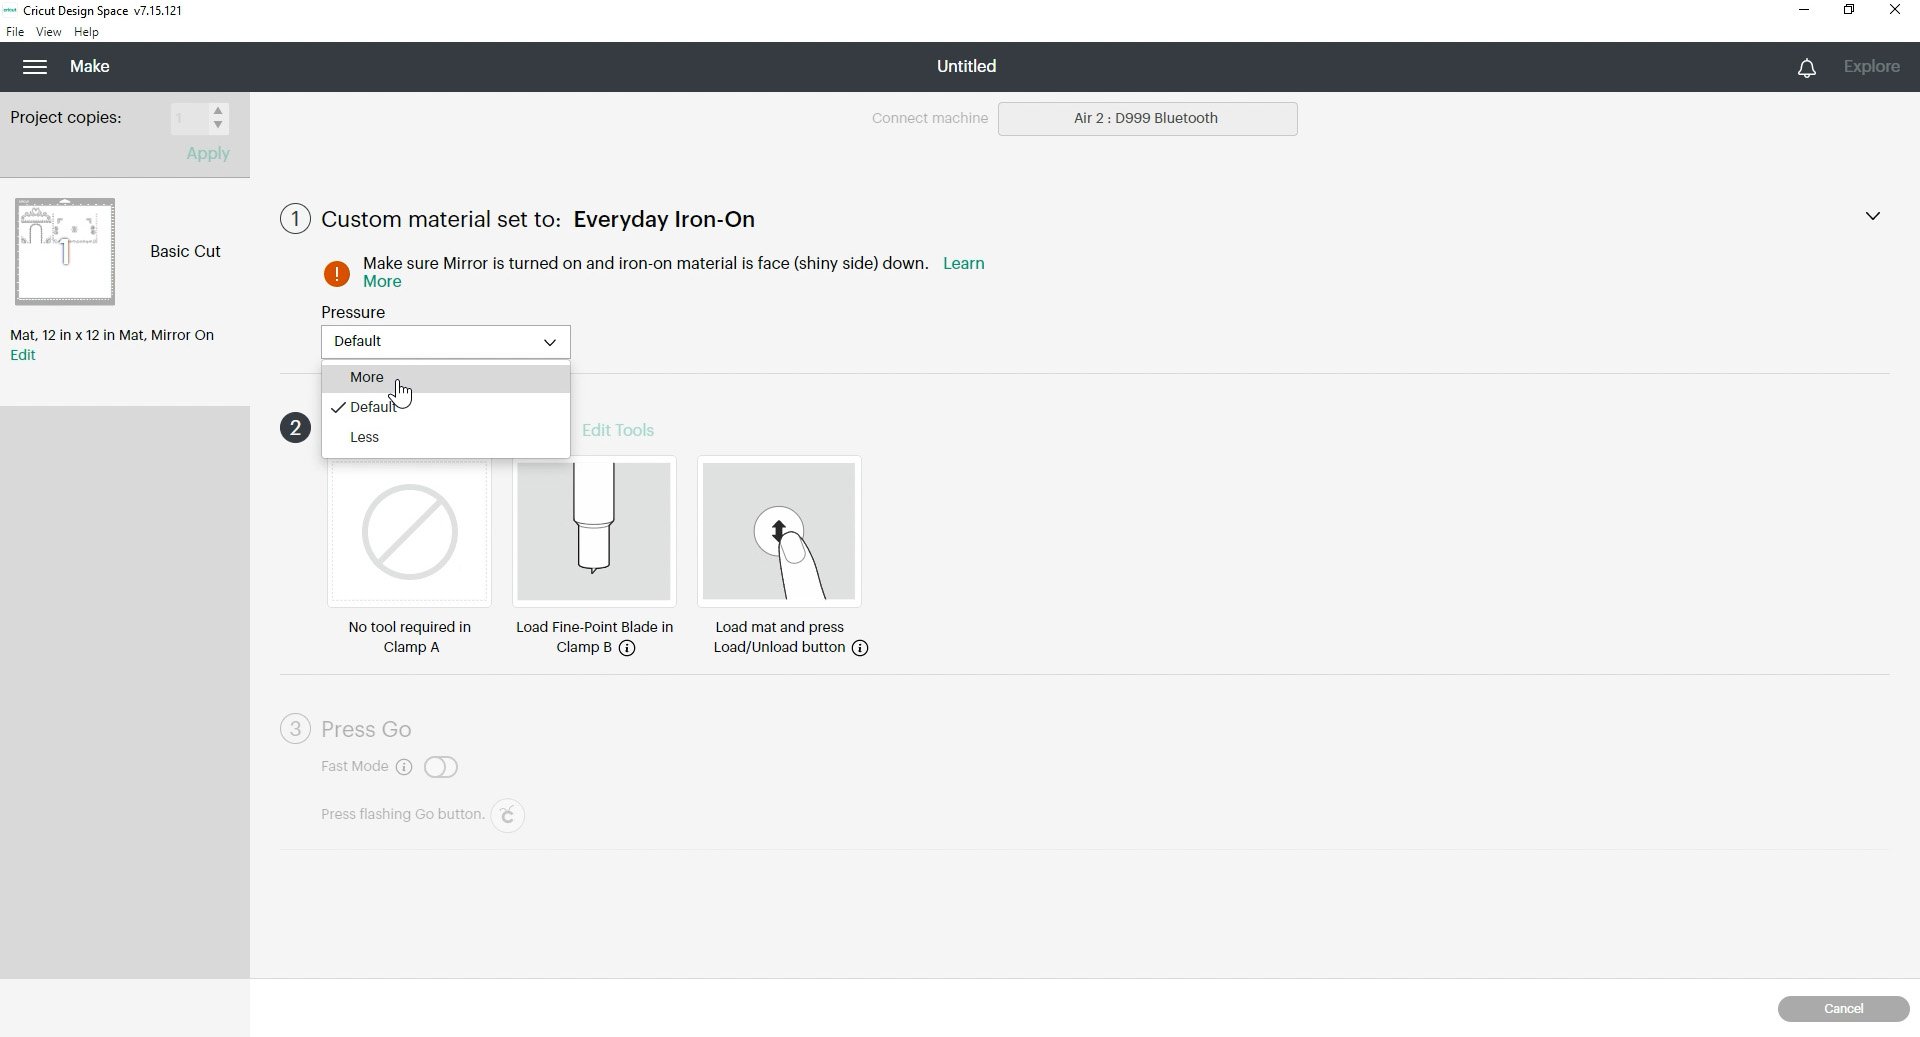This screenshot has width=1920, height=1037.
Task: Increase project copies with up arrow
Action: click(218, 110)
